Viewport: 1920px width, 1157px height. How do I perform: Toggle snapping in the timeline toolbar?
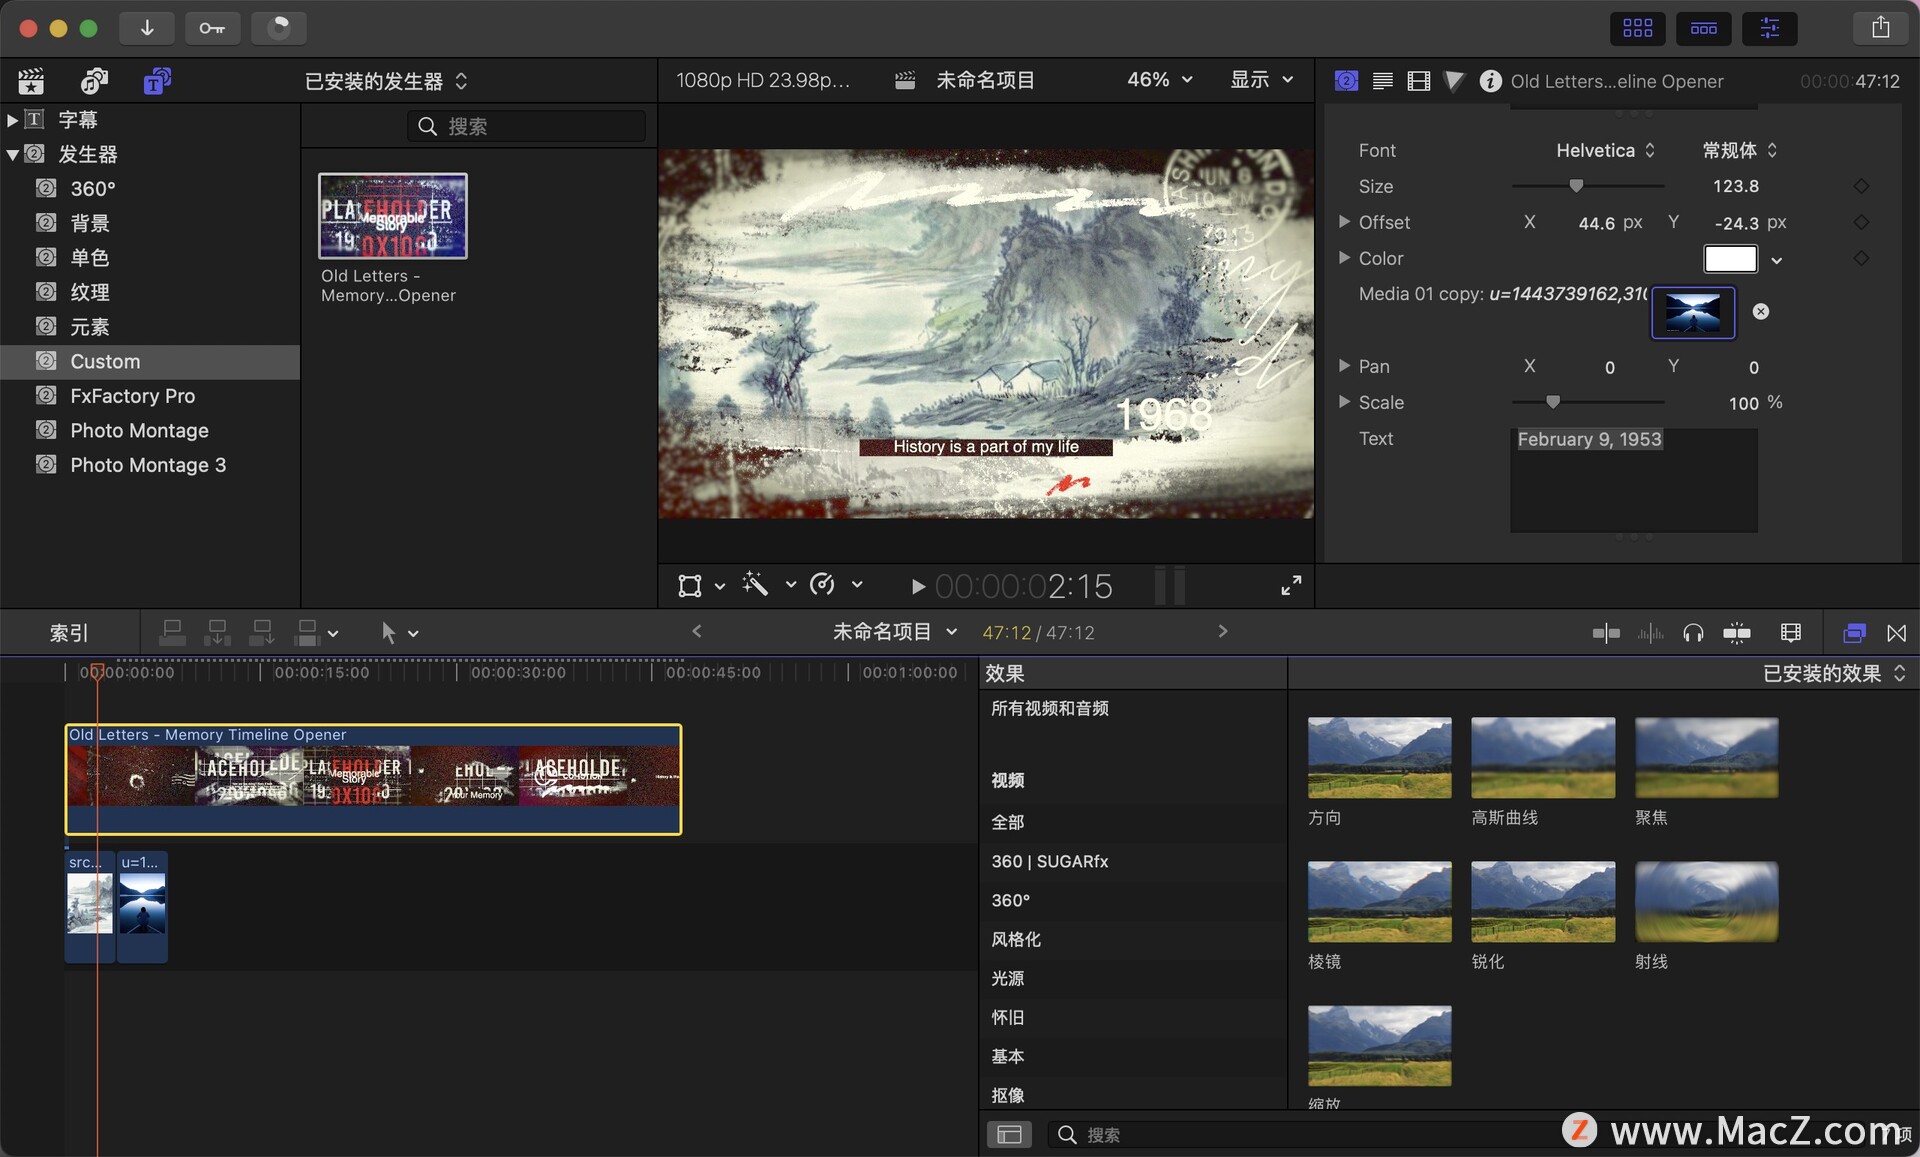[1737, 633]
